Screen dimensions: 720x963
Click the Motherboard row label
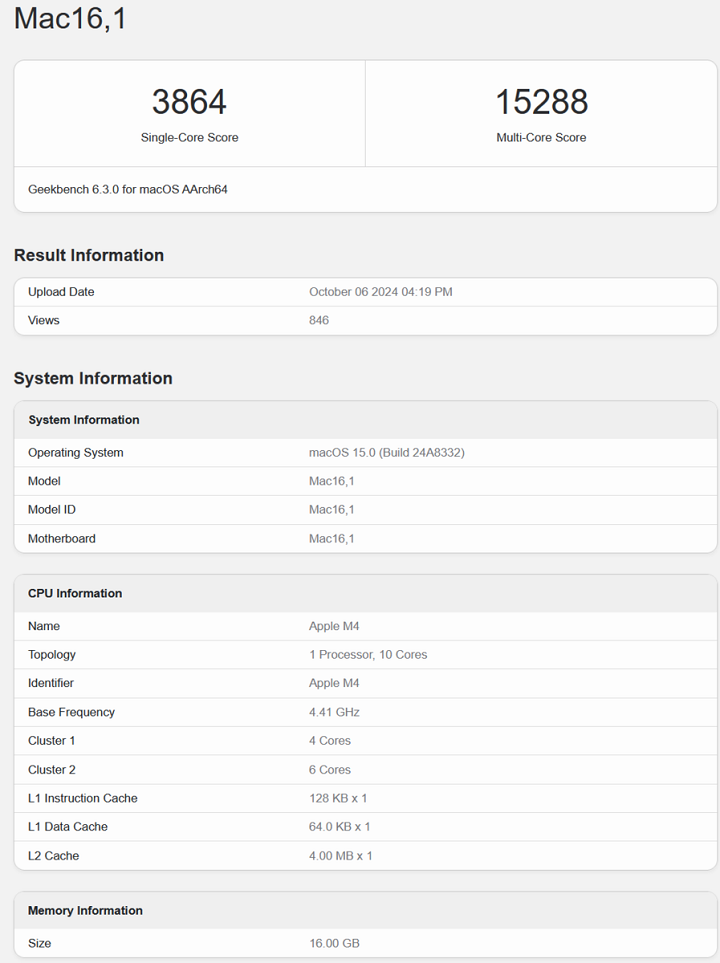[62, 539]
